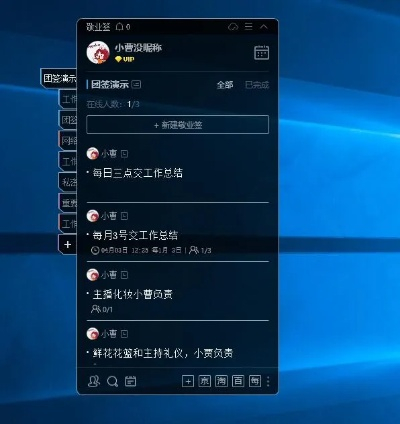Click small icon beside 小曹 above 主播化妆小曹负责
This screenshot has height=424, width=400.
[x=124, y=275]
